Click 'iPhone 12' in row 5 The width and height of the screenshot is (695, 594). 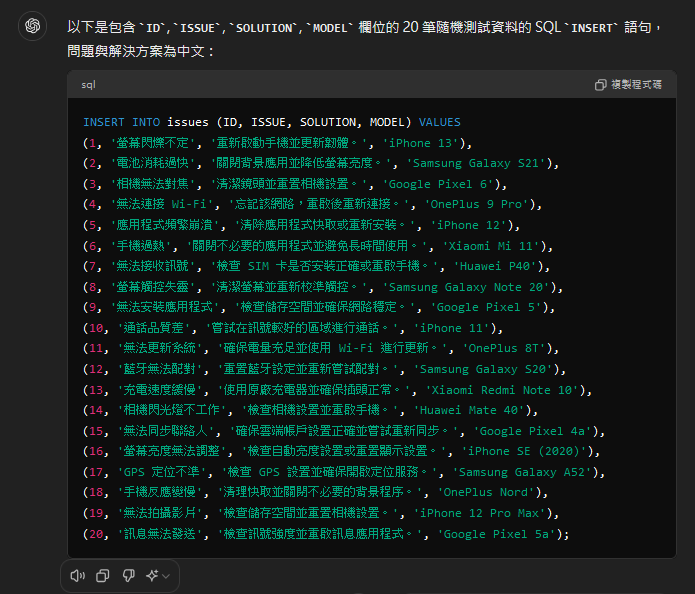[469, 226]
